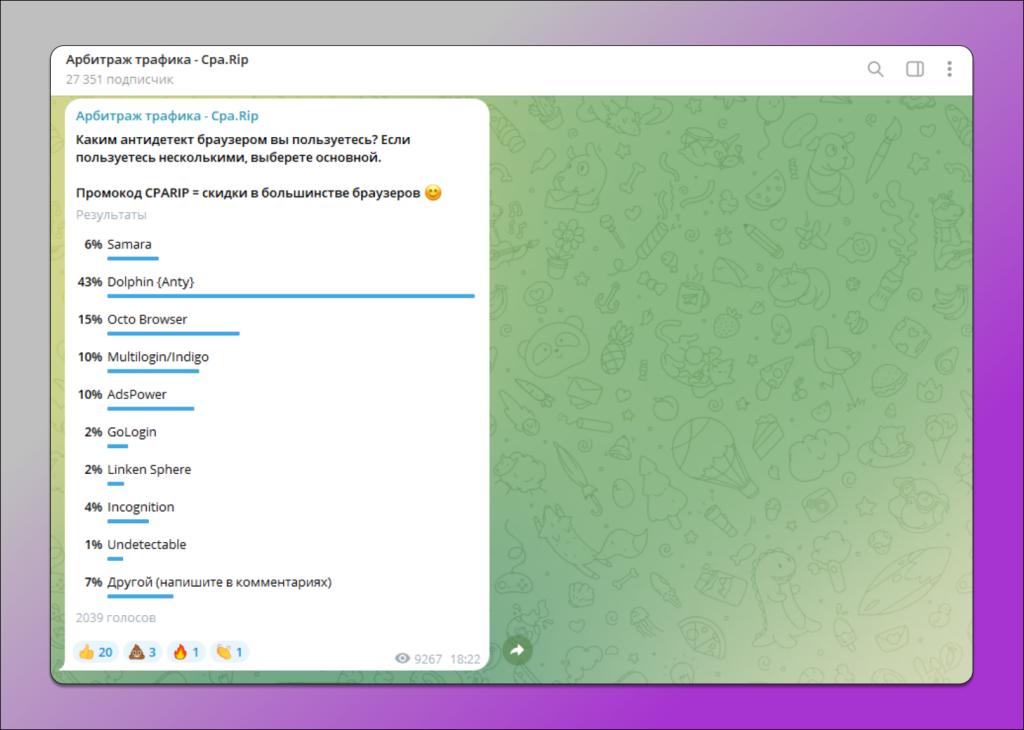
Task: Select the Другой (напишите в комментариях) option
Action: click(221, 581)
